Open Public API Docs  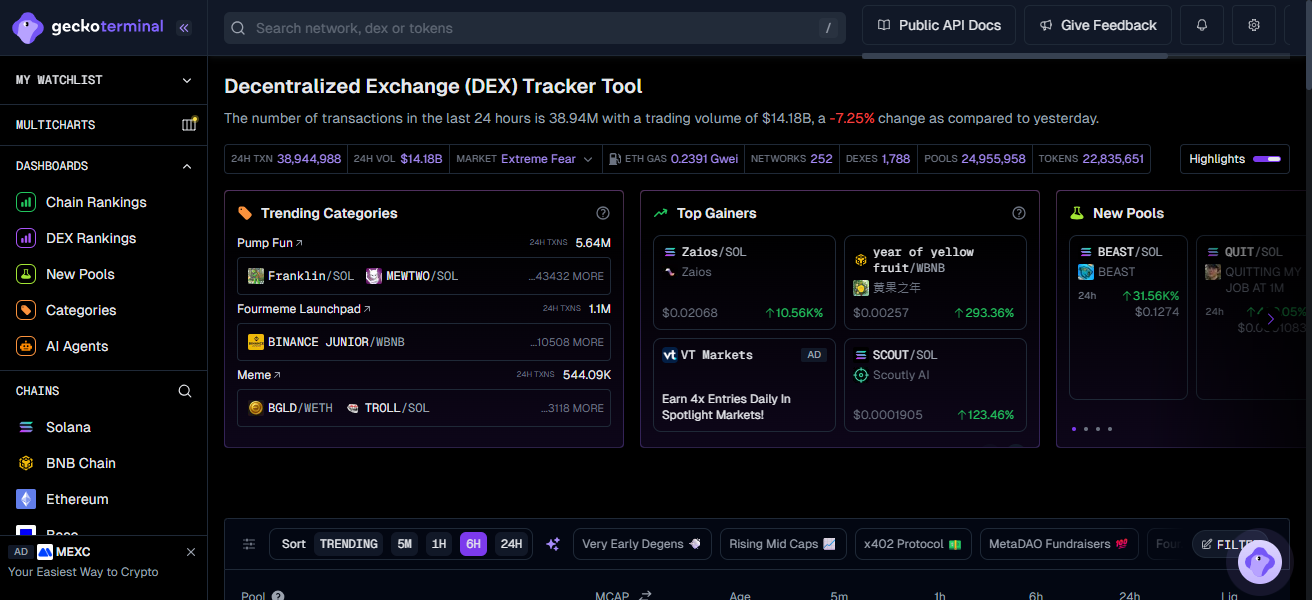pos(939,25)
